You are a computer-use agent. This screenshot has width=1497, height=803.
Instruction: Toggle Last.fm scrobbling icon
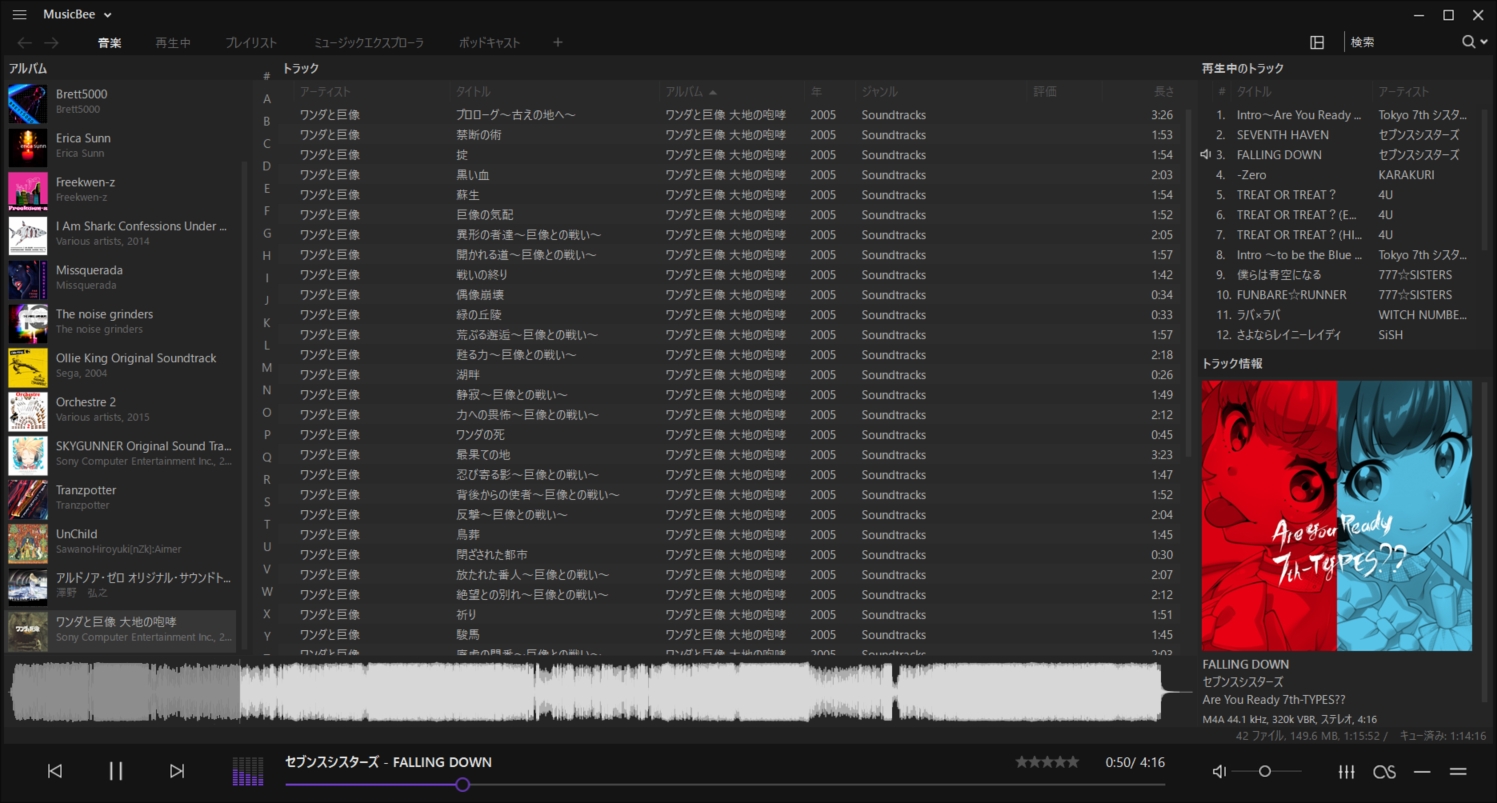pyautogui.click(x=1384, y=771)
